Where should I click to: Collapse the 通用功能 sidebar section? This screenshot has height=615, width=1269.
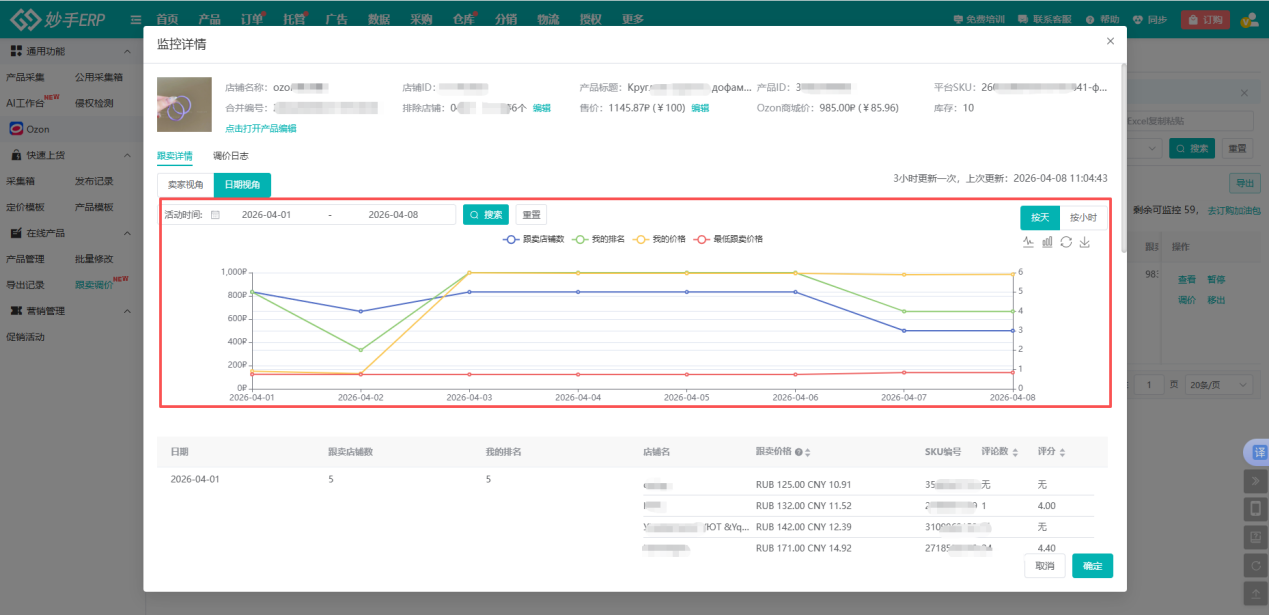coord(126,51)
